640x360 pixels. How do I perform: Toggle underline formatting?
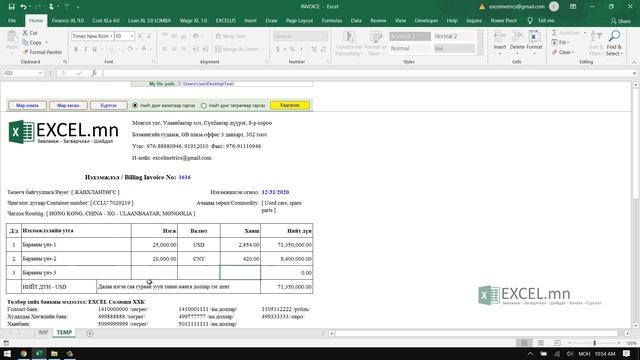point(95,49)
